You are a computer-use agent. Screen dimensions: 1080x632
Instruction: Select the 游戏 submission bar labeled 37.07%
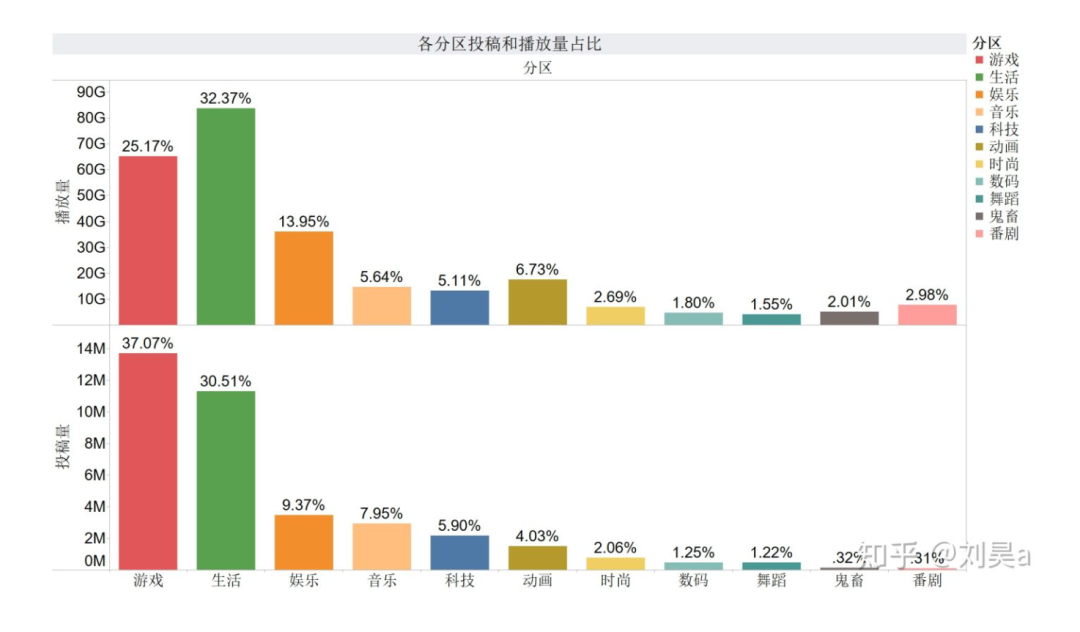[148, 461]
